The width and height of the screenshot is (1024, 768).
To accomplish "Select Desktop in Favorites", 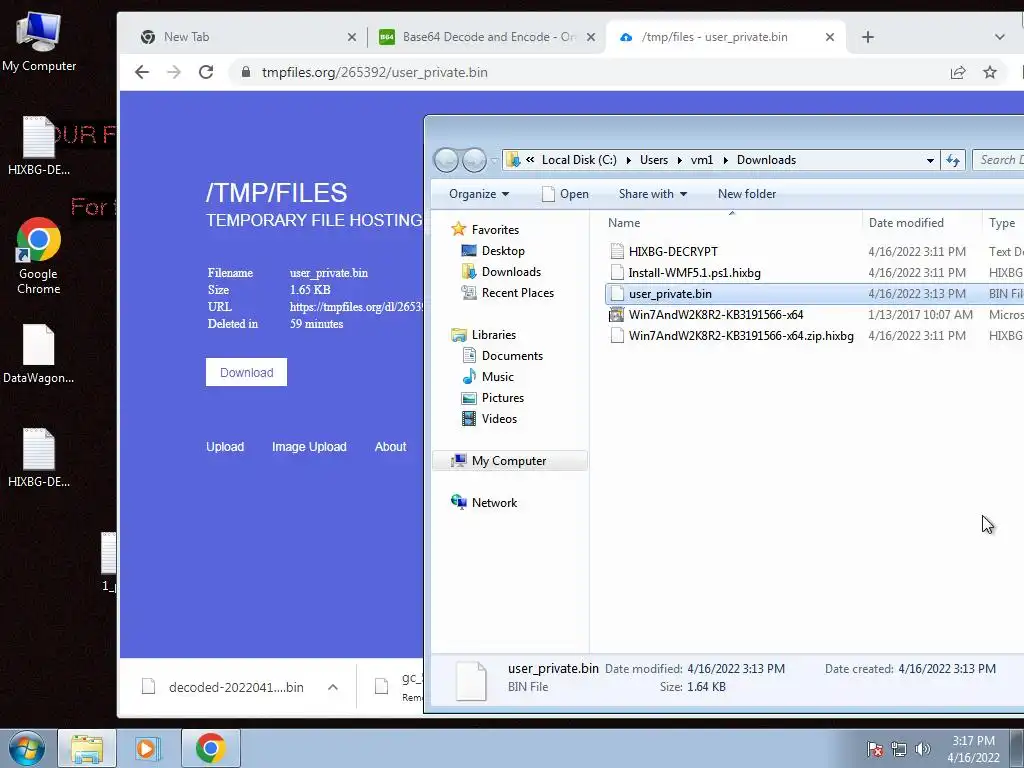I will tap(503, 251).
